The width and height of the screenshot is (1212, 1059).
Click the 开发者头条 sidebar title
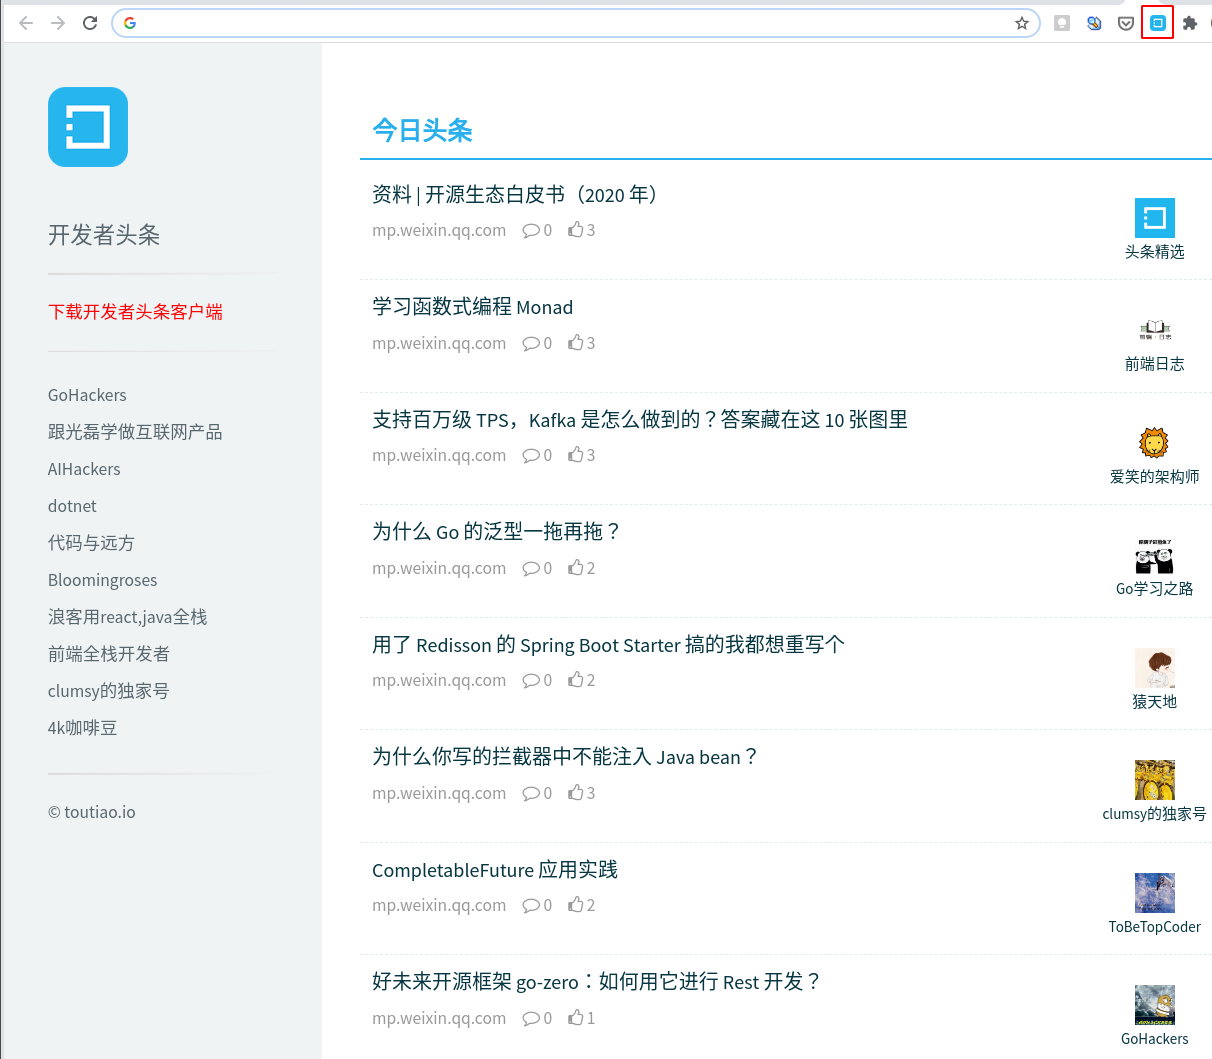pos(104,235)
